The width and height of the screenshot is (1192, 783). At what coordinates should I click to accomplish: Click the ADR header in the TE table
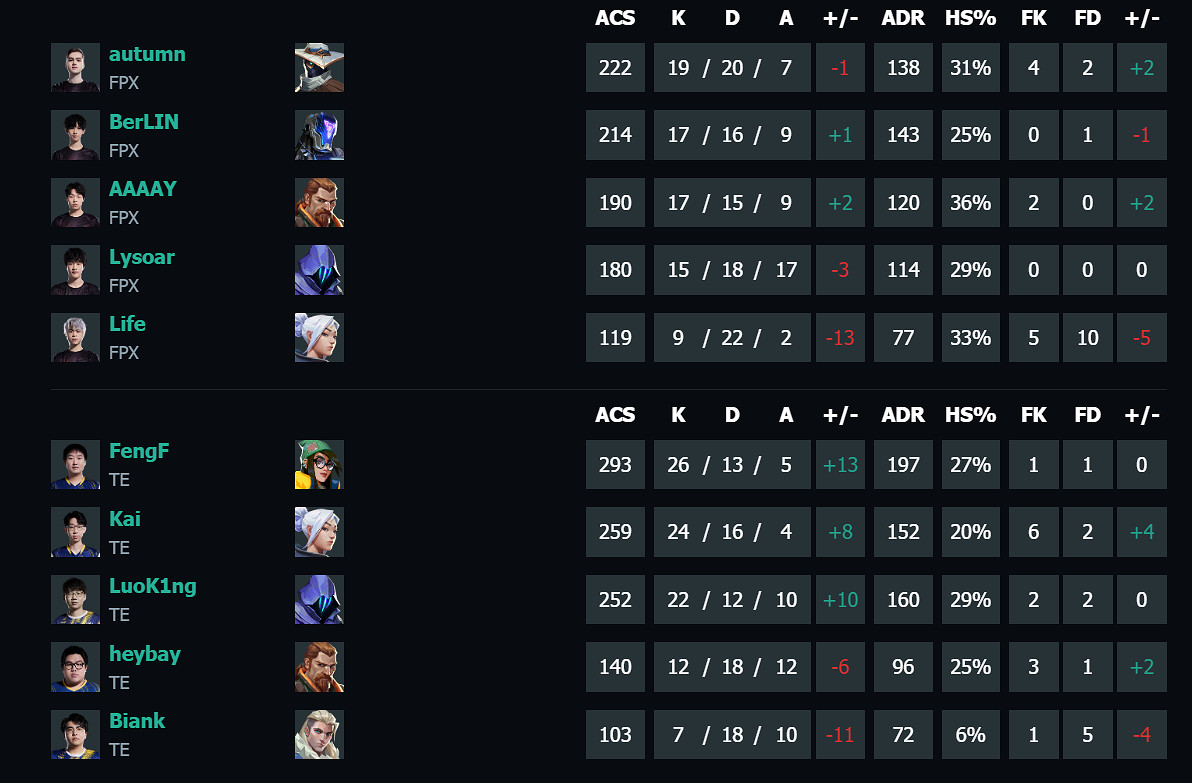pos(903,415)
